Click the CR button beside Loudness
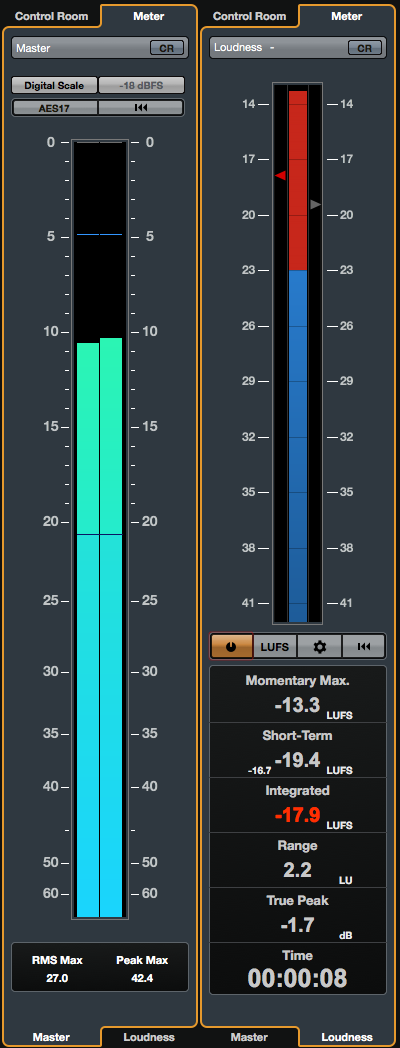This screenshot has height=1048, width=400. pos(365,48)
